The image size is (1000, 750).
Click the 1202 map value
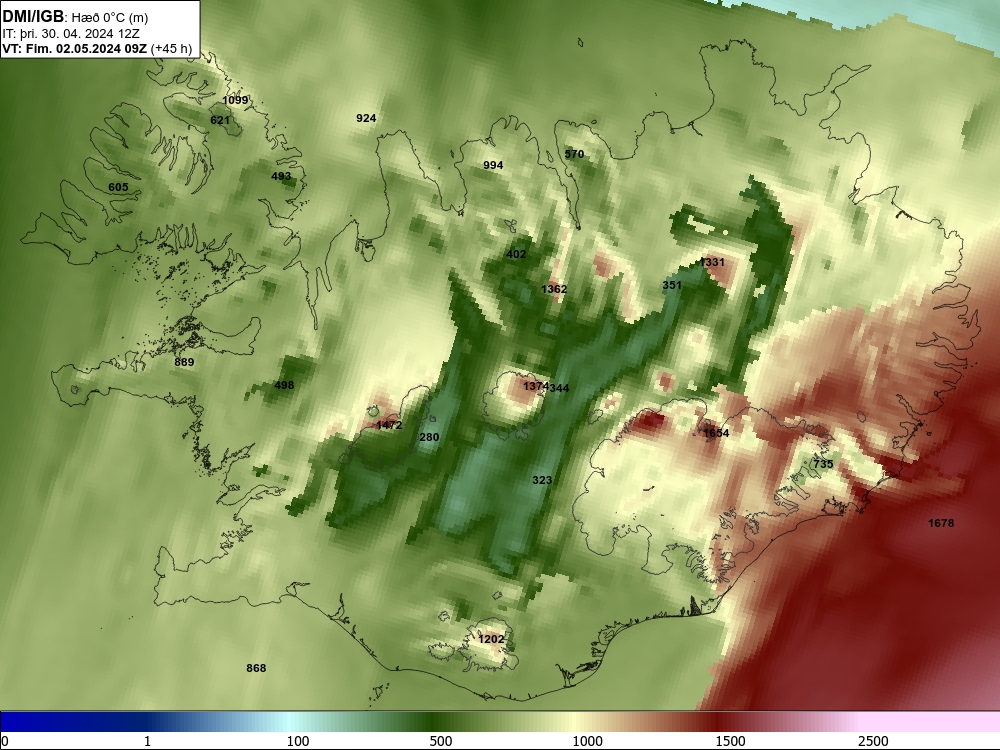tap(491, 639)
